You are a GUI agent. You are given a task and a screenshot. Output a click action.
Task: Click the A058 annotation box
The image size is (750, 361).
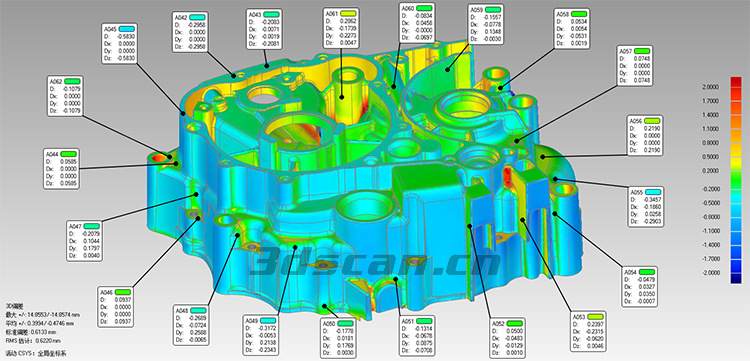point(572,29)
